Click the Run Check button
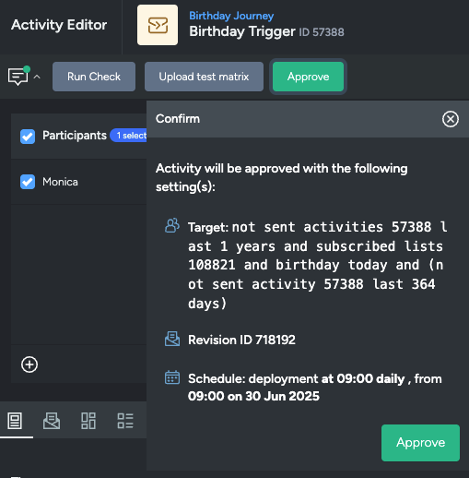 94,77
